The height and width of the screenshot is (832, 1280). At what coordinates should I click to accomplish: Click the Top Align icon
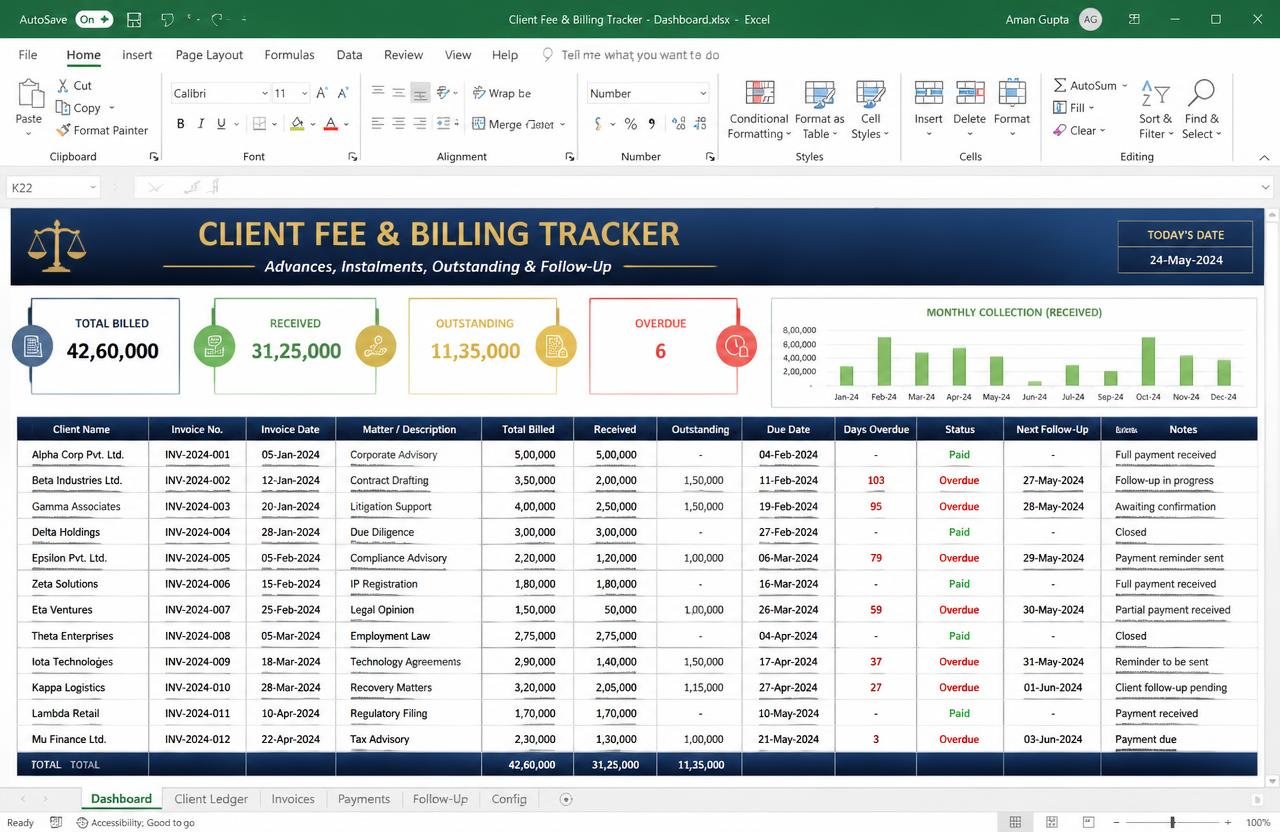click(x=378, y=92)
